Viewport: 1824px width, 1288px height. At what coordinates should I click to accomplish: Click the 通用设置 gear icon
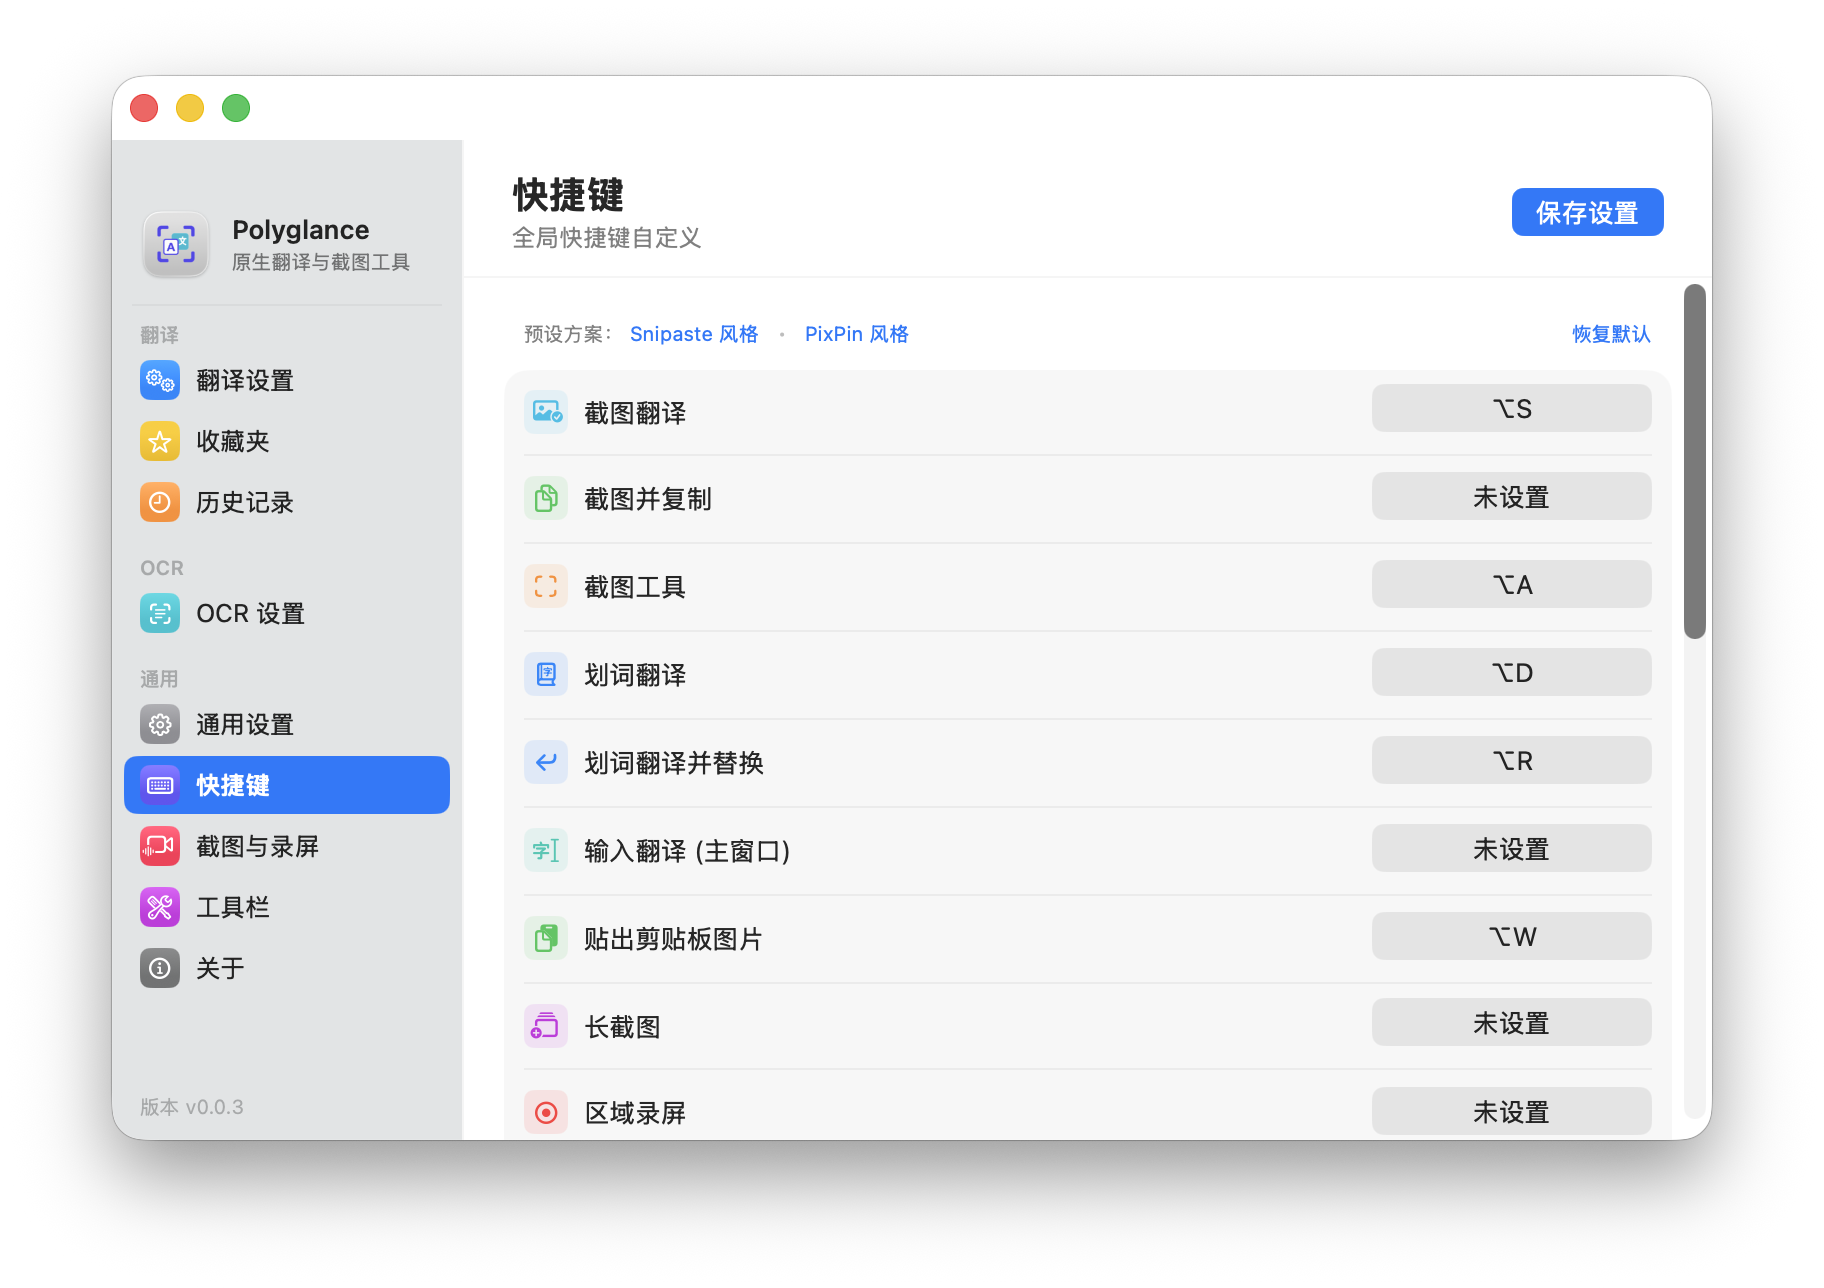[160, 724]
